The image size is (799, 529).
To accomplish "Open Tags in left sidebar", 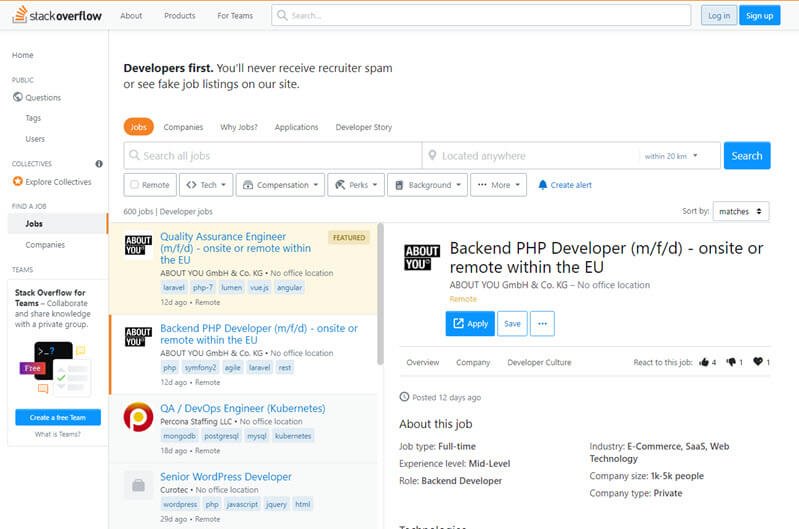I will pyautogui.click(x=33, y=118).
